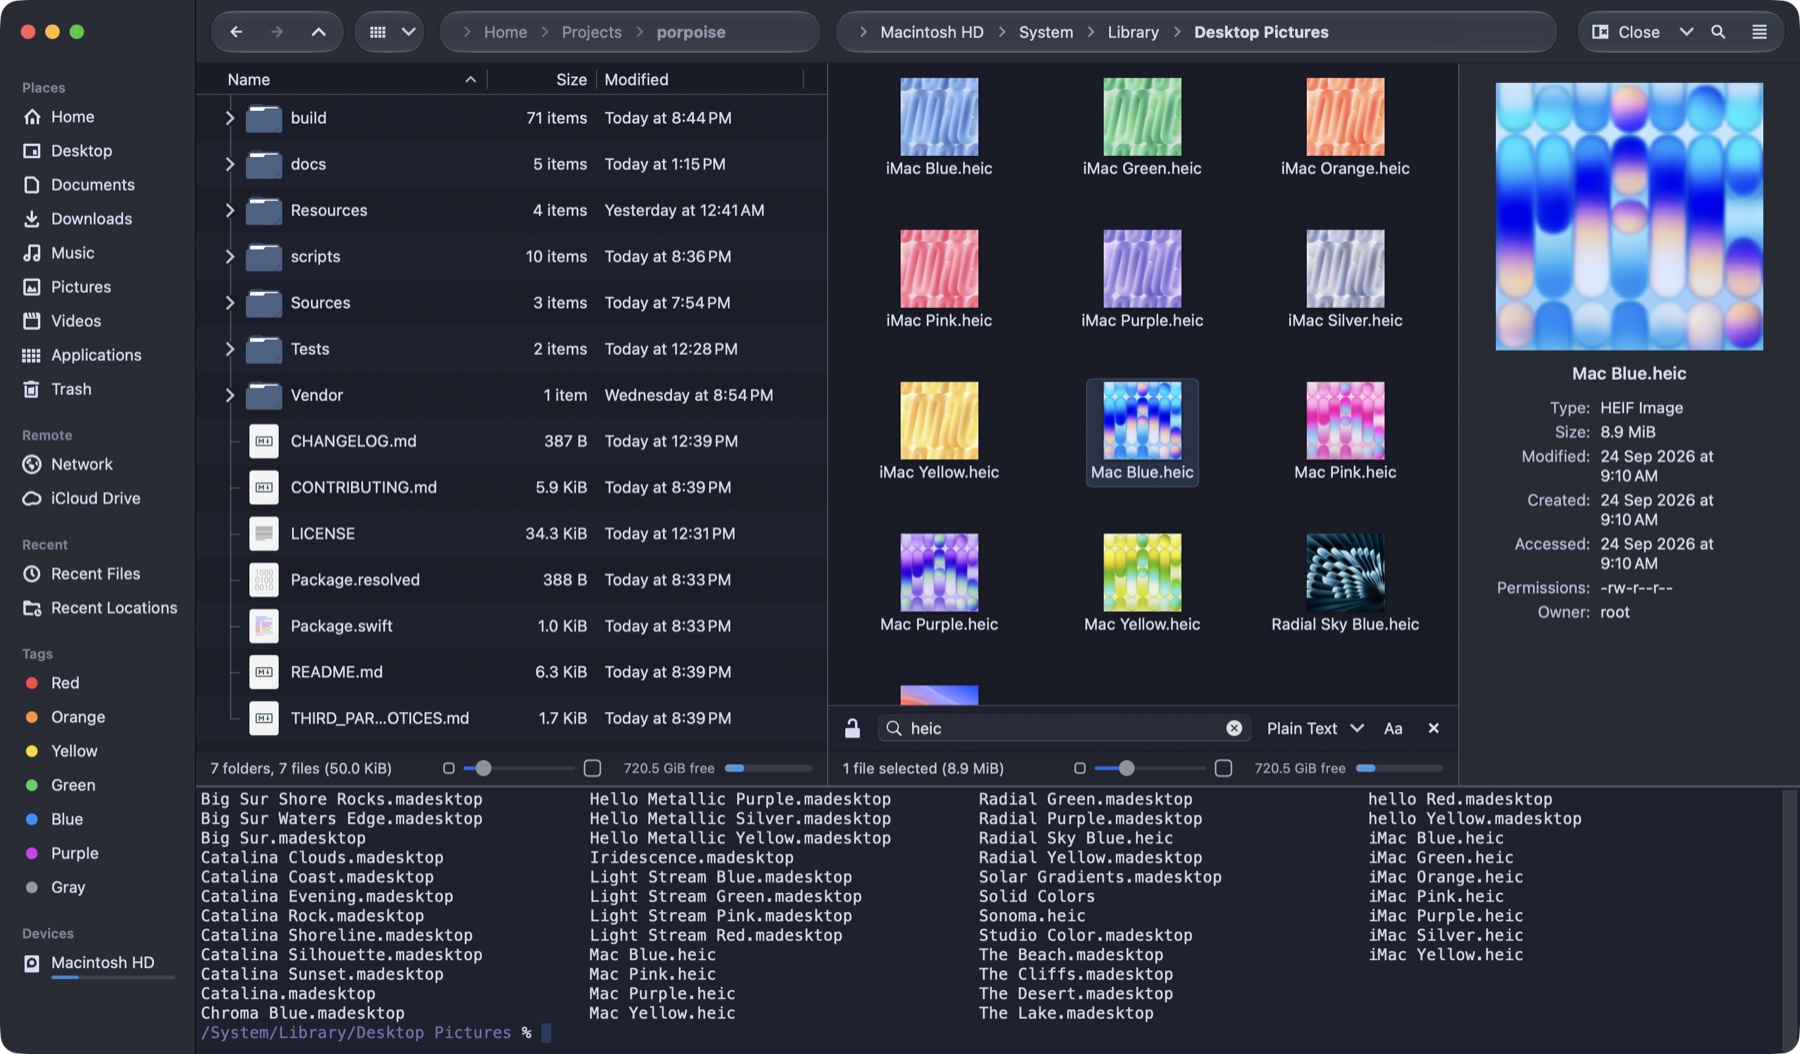Sort by the Modified column
This screenshot has width=1800, height=1054.
(x=636, y=79)
